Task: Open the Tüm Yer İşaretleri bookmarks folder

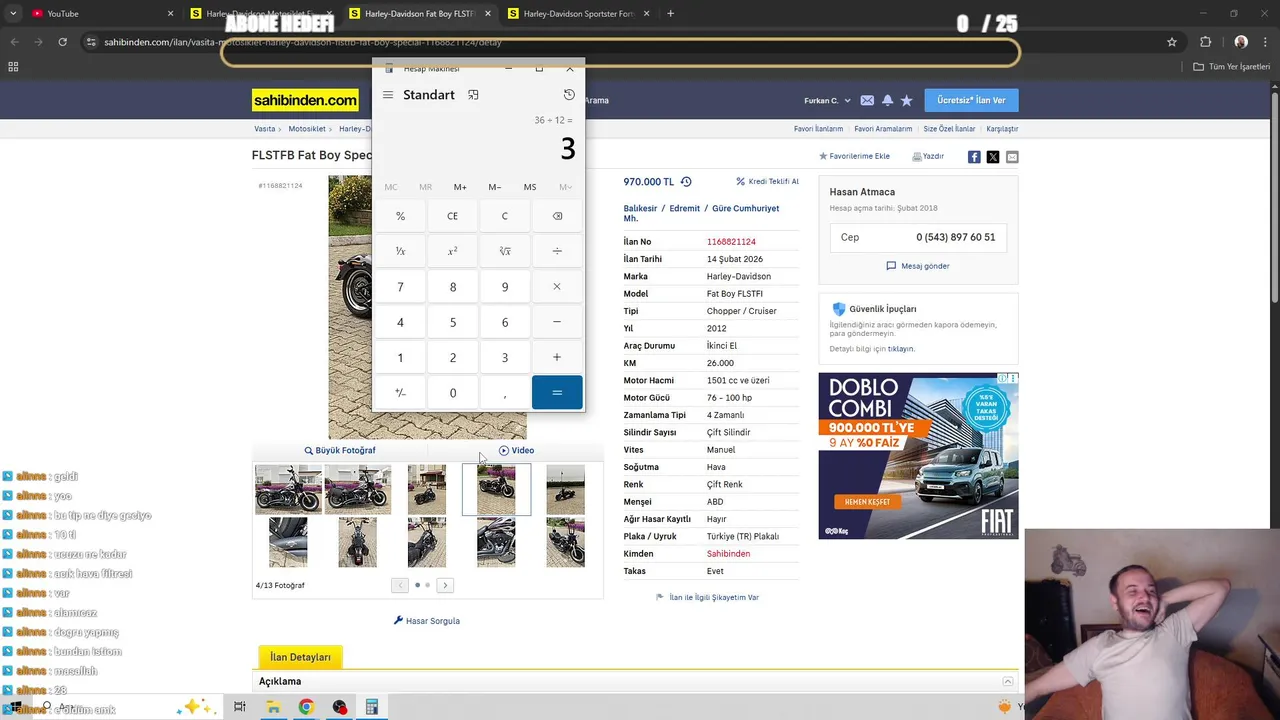Action: point(1231,67)
